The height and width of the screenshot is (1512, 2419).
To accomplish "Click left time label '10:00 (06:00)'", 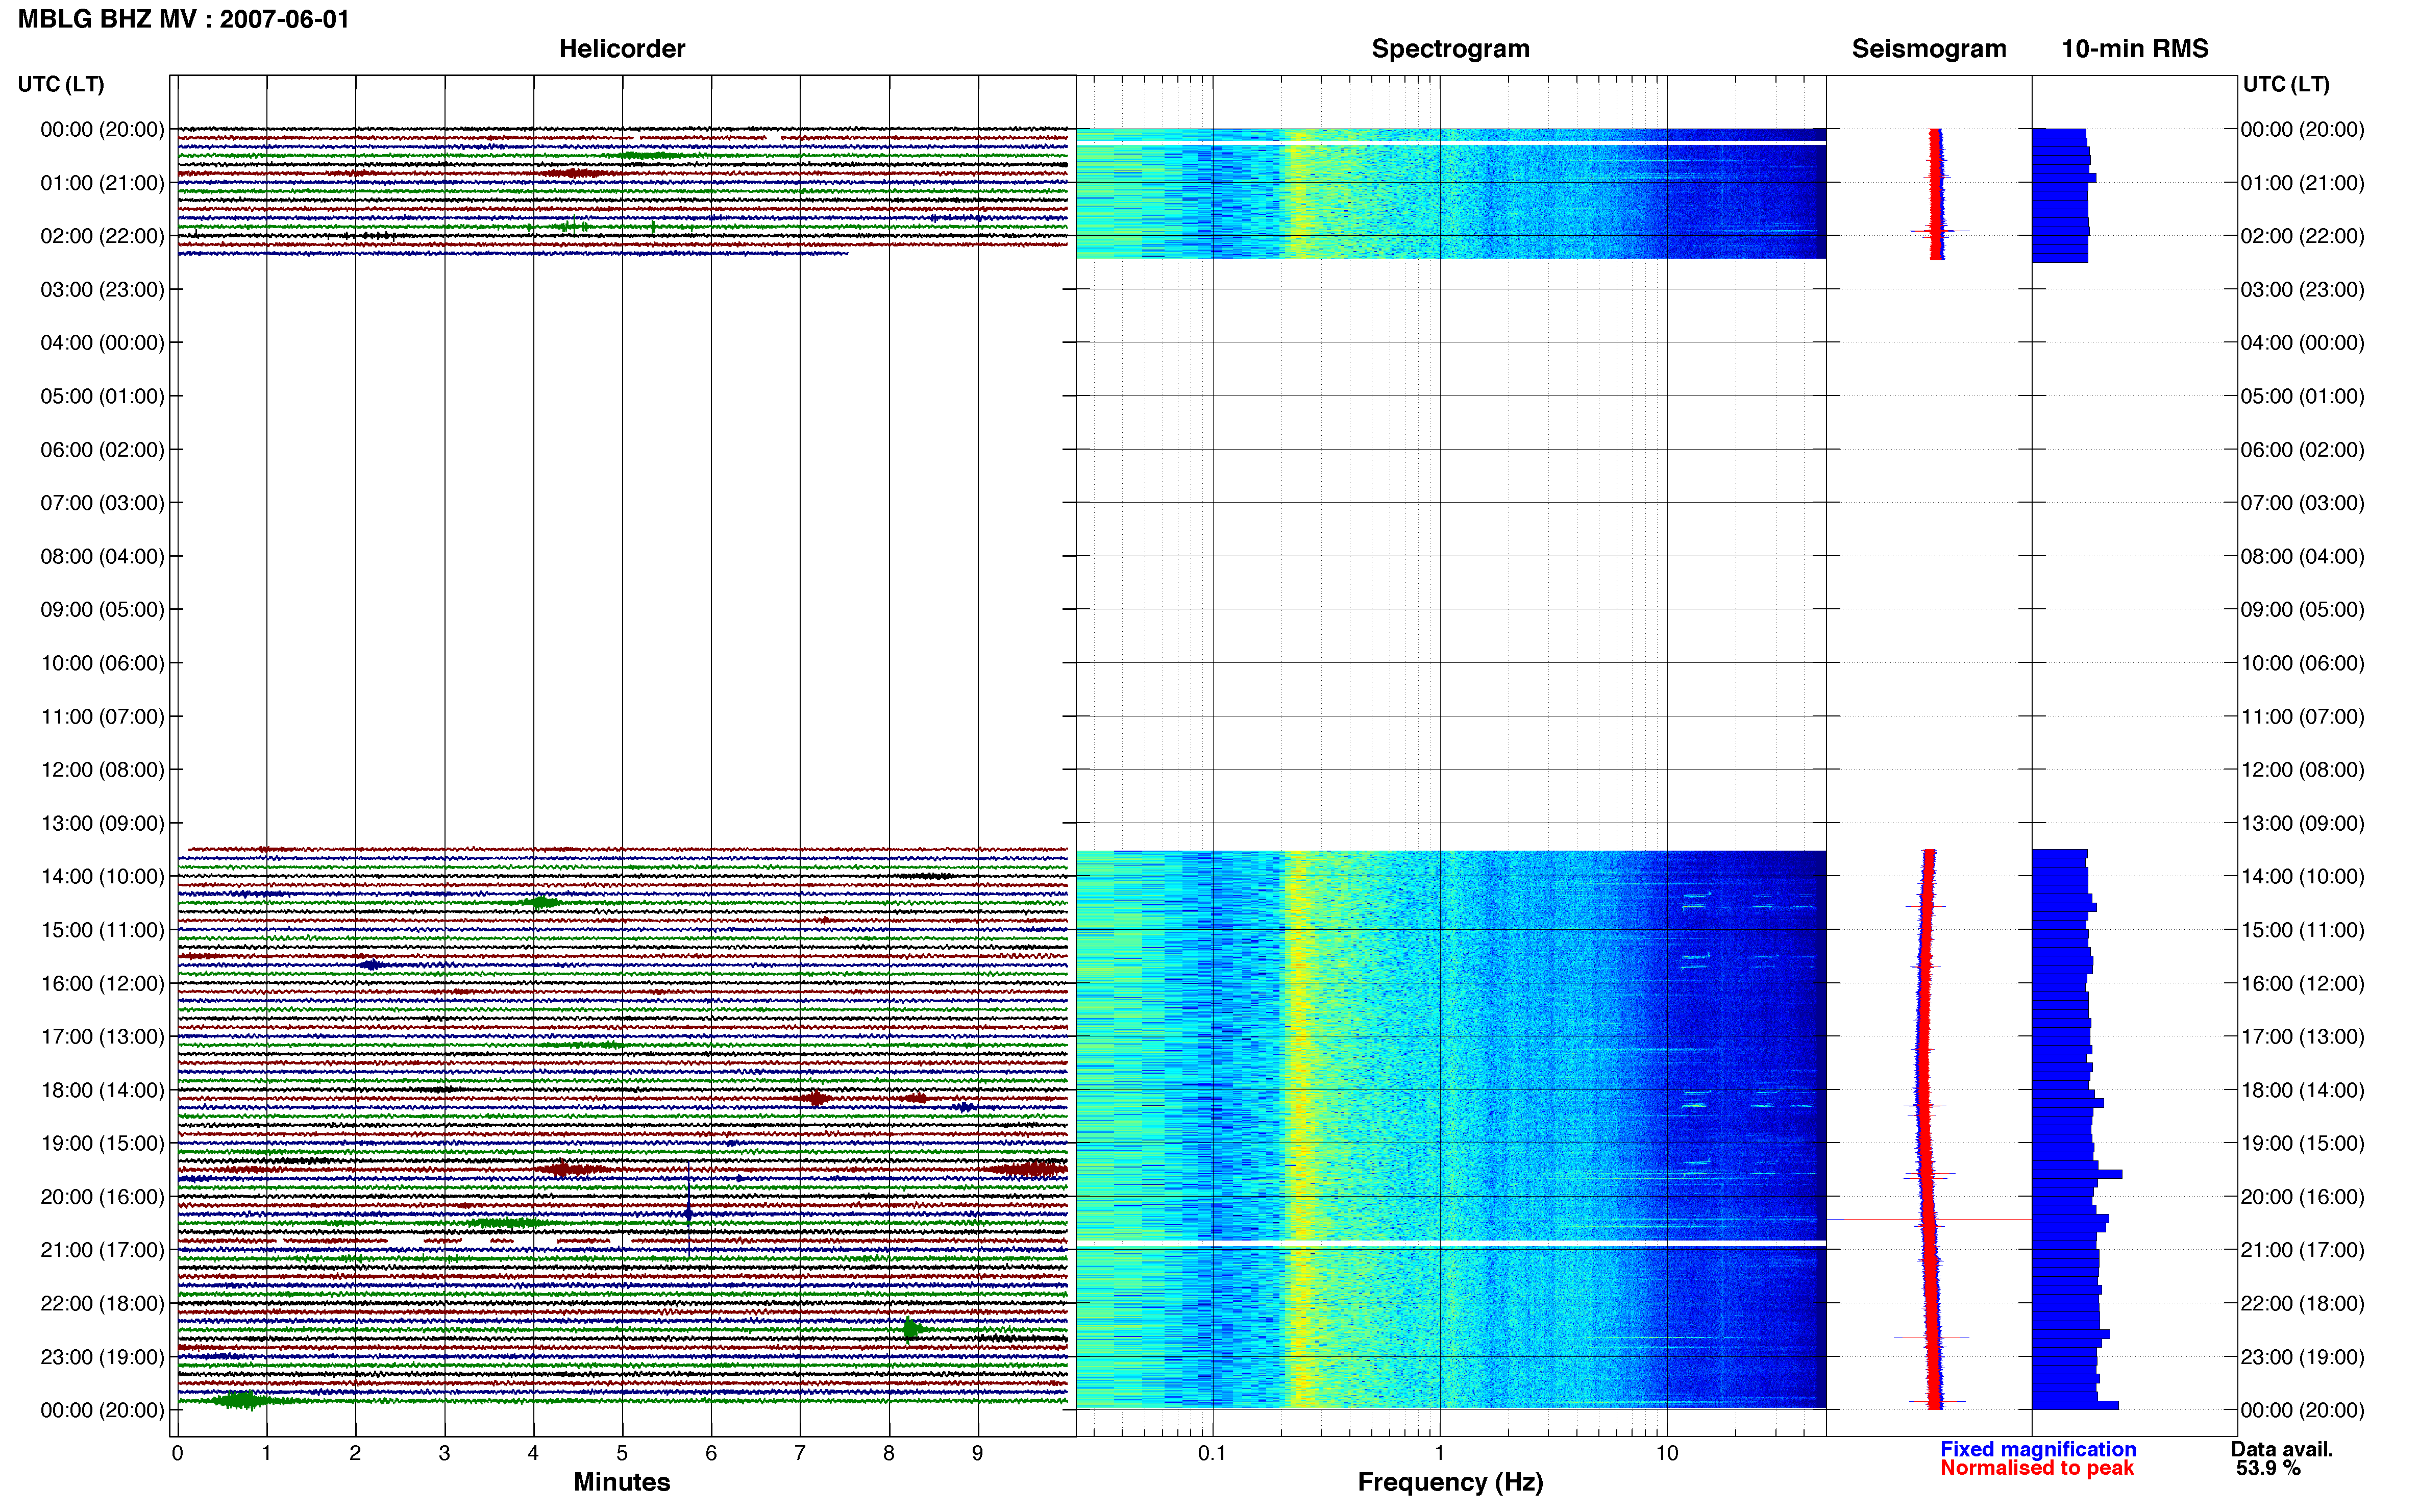I will click(x=102, y=663).
